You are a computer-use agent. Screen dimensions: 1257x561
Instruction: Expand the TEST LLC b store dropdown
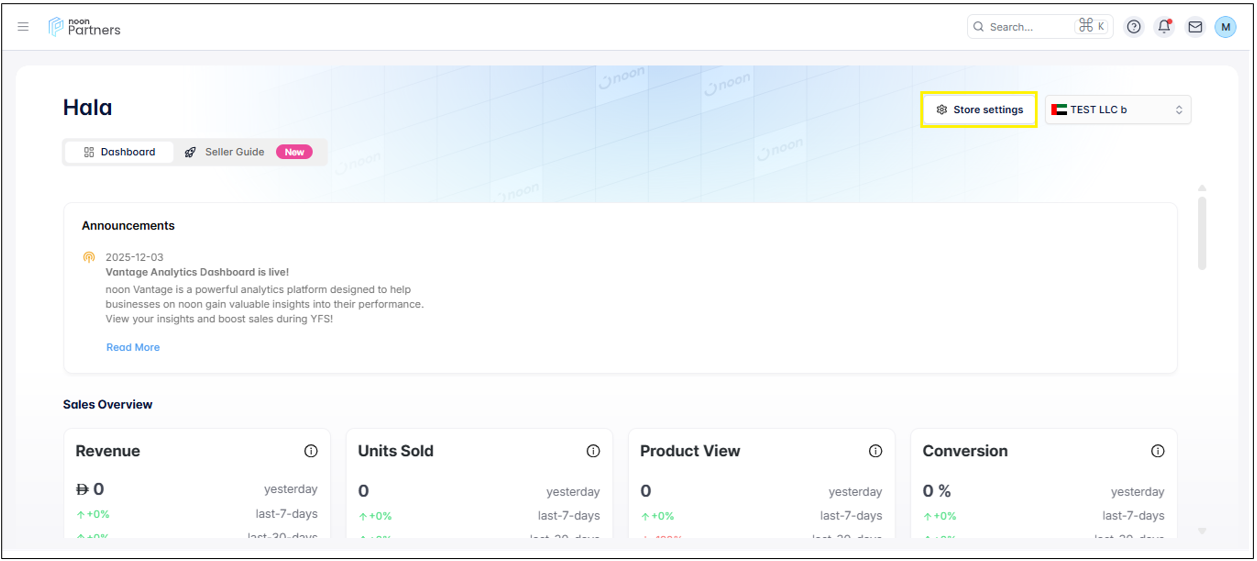click(1118, 110)
